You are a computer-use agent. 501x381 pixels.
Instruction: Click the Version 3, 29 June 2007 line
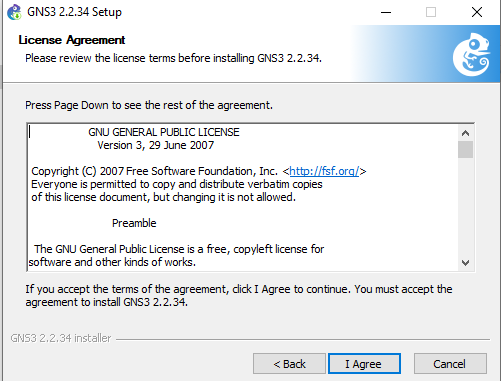(x=156, y=145)
